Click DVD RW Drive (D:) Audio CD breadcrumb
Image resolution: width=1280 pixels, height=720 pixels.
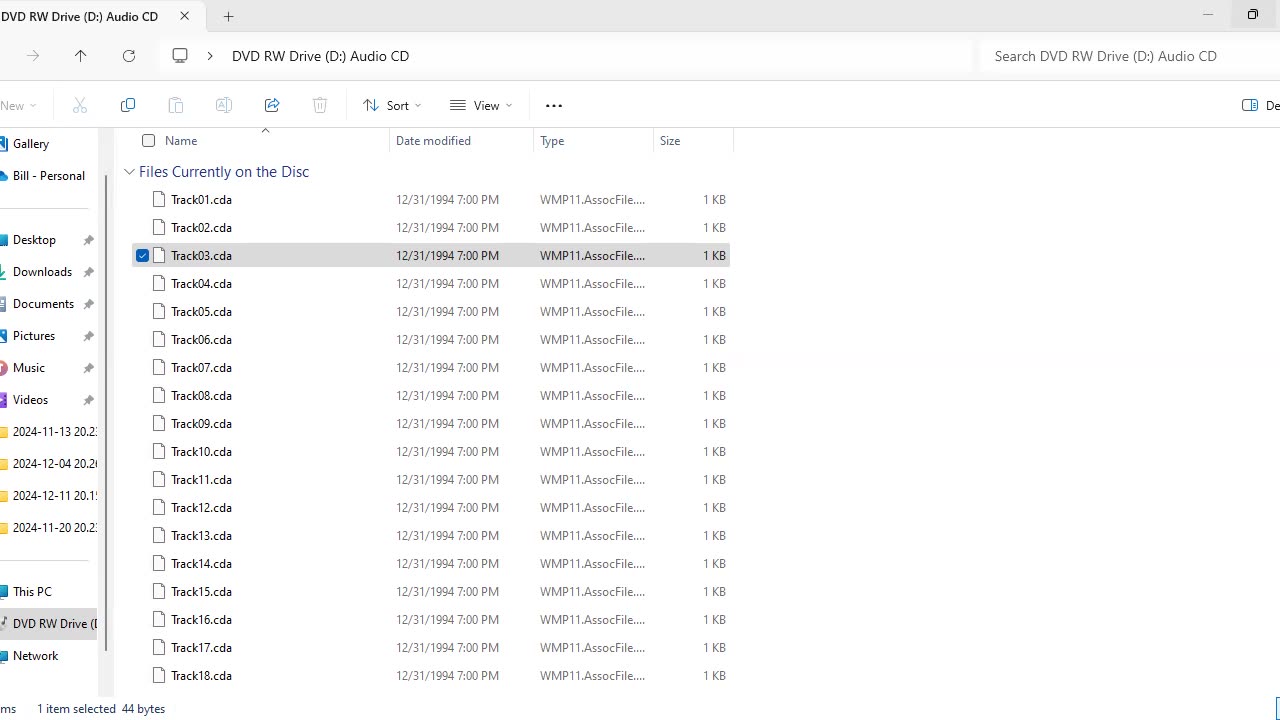pyautogui.click(x=320, y=56)
